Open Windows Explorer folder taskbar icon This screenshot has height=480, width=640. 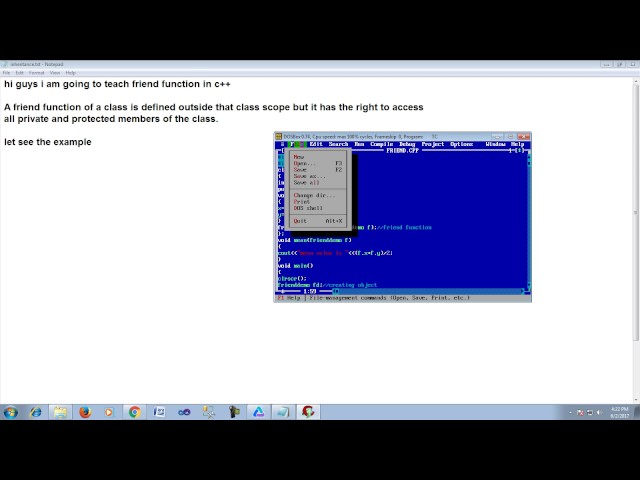click(x=60, y=412)
